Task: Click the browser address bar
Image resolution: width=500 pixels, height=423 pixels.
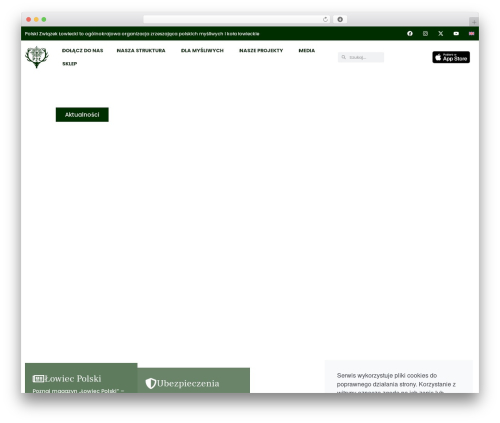Action: pos(237,19)
